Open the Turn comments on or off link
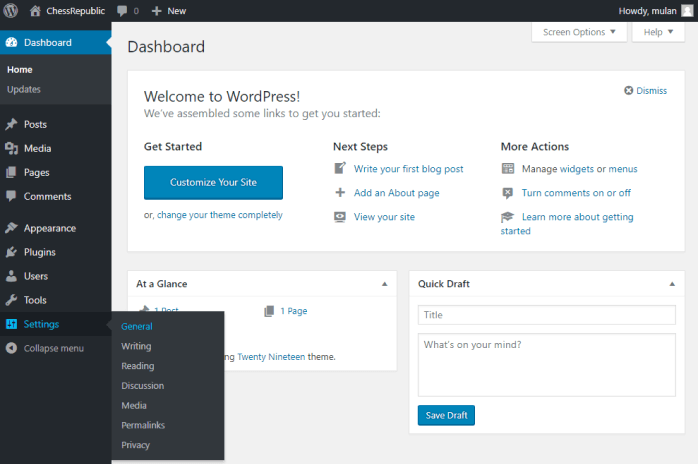698x464 pixels. [576, 193]
